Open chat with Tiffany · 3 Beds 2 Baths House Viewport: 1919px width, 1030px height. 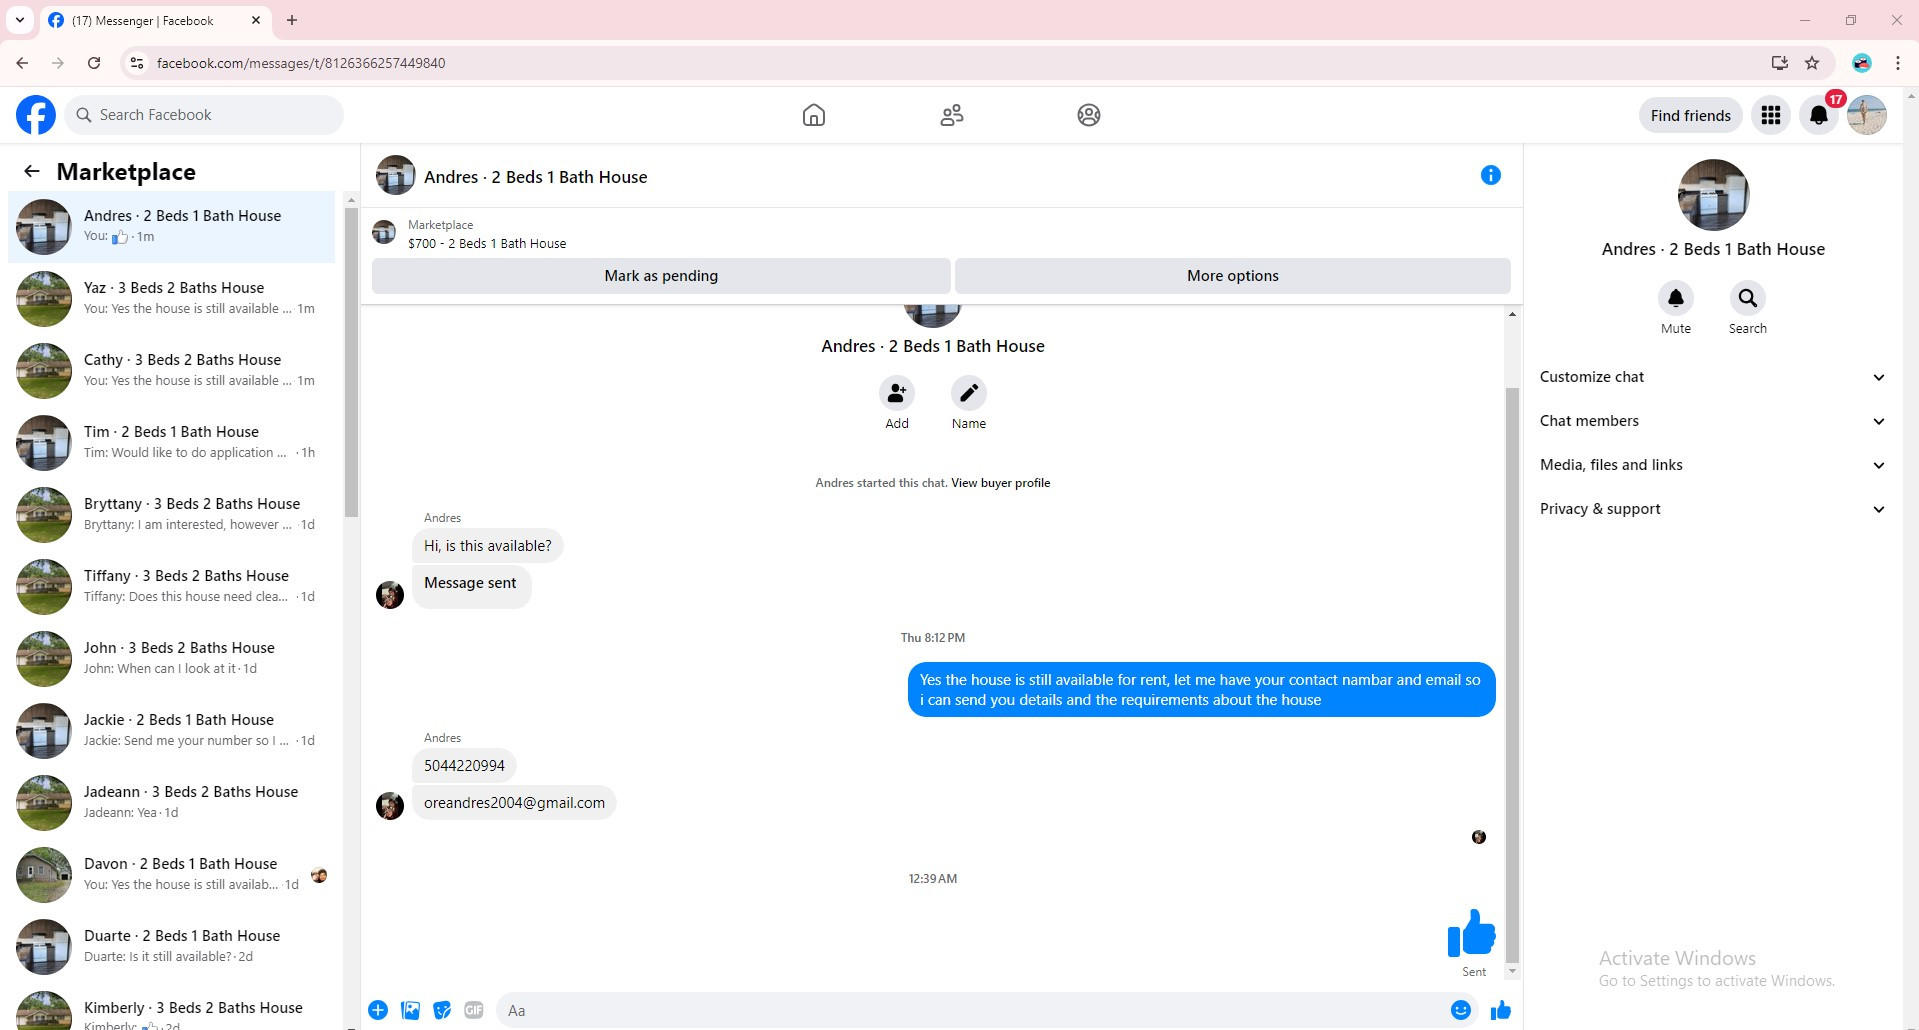tap(172, 587)
